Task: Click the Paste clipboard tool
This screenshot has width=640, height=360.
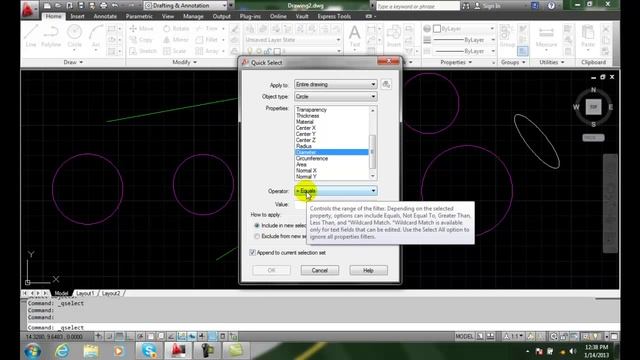Action: tap(588, 36)
